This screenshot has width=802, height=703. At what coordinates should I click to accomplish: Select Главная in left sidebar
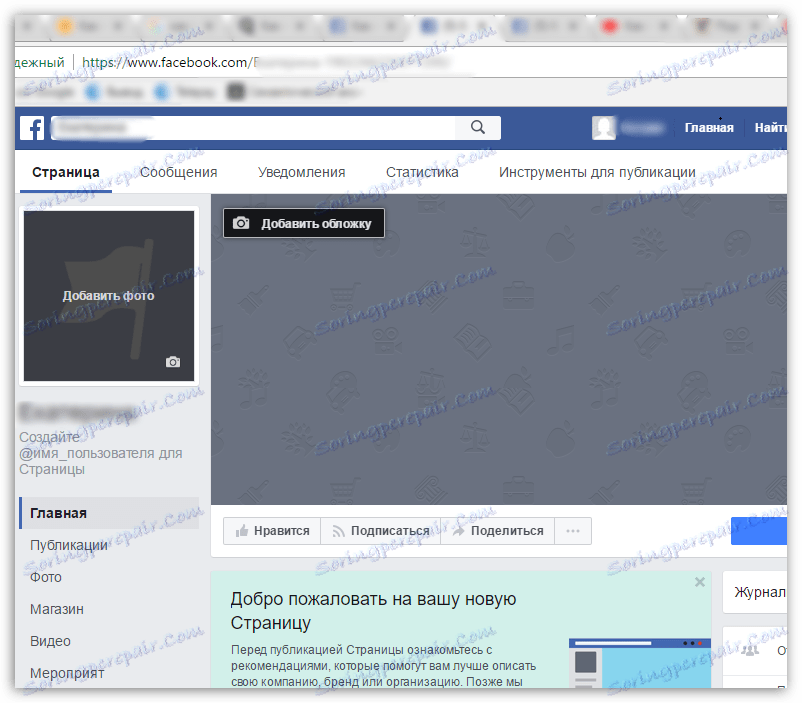(109, 513)
